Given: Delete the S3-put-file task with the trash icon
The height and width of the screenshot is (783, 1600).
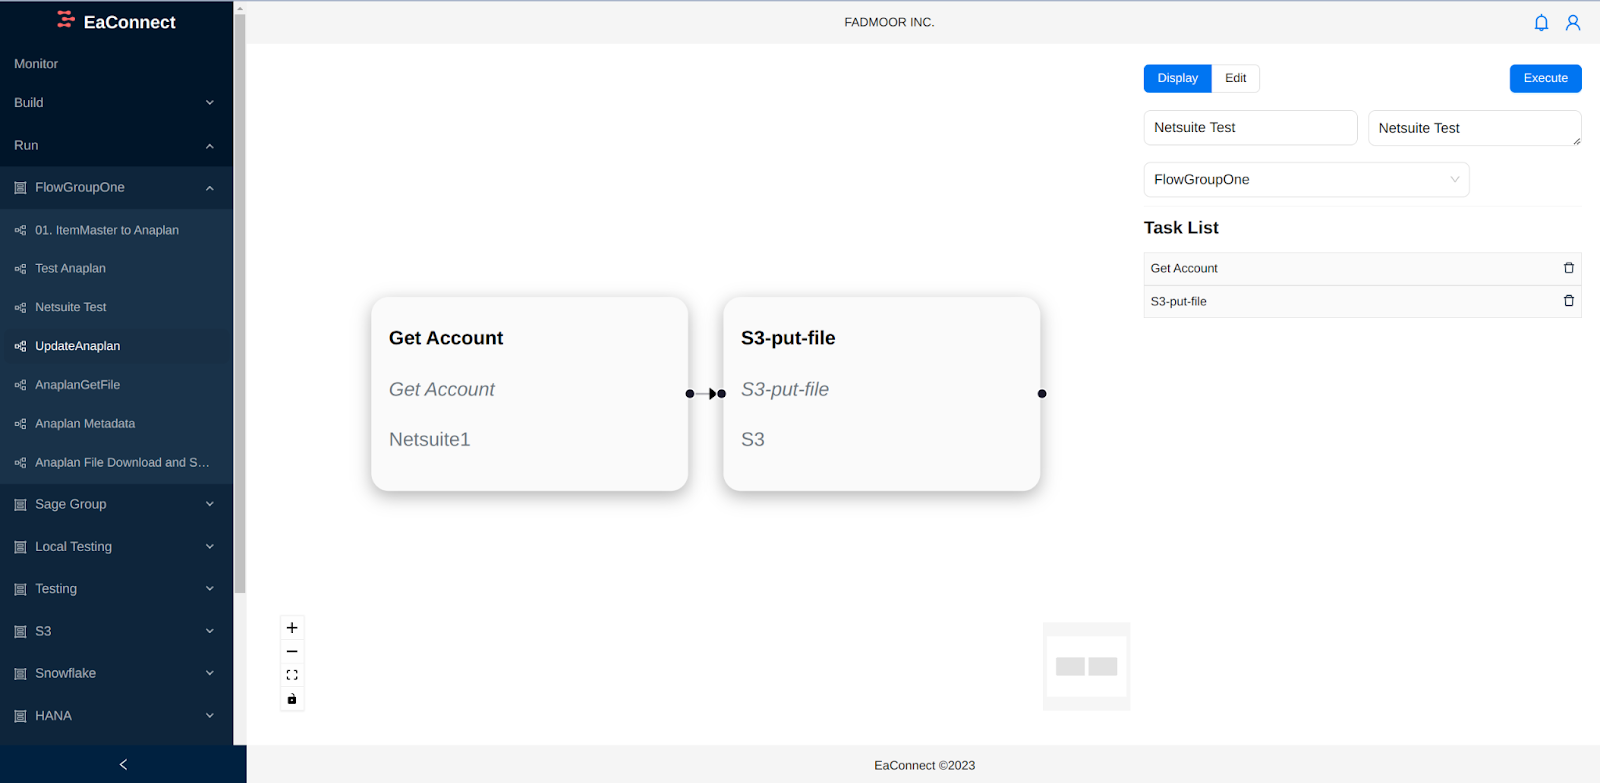Looking at the screenshot, I should coord(1568,301).
